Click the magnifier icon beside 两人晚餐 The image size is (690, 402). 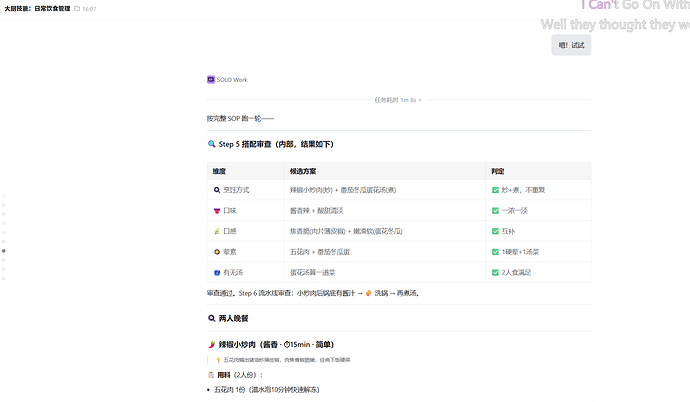point(211,318)
